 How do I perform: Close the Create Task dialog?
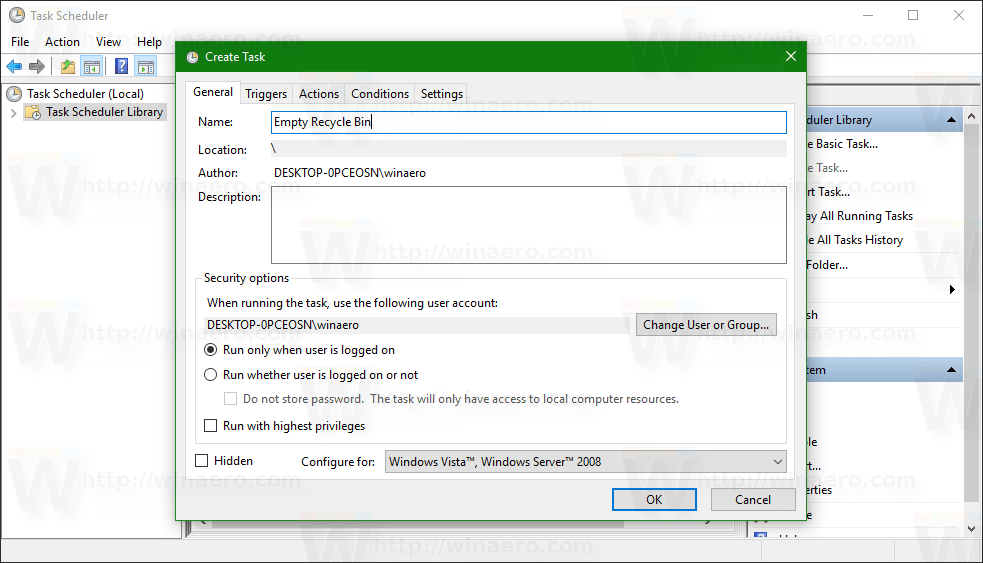(791, 56)
